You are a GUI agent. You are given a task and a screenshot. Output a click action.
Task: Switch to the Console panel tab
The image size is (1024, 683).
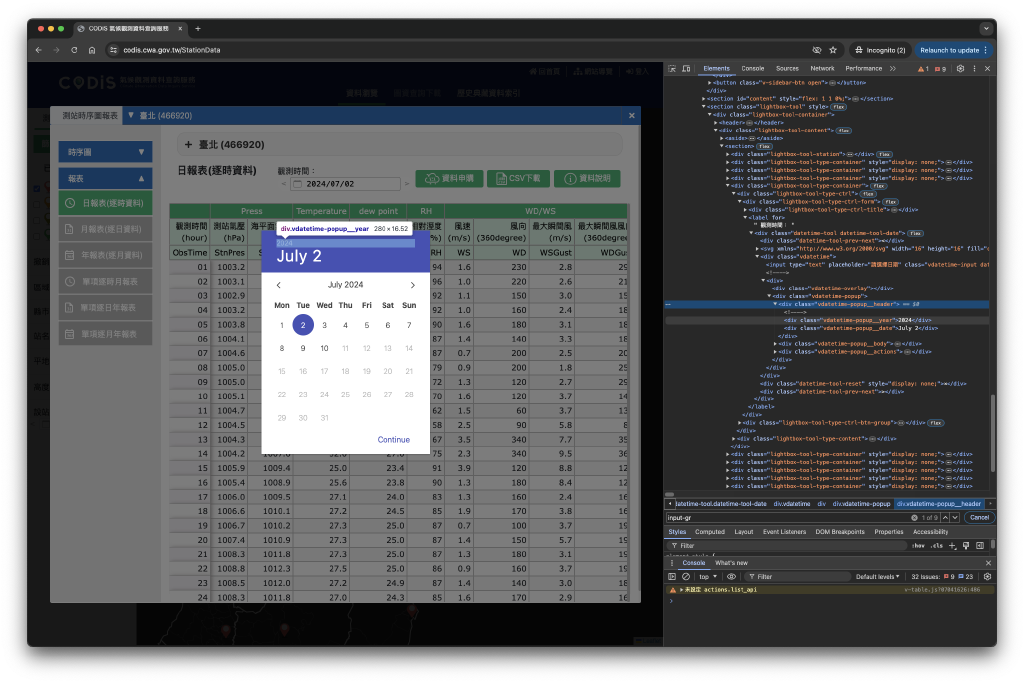tap(753, 68)
